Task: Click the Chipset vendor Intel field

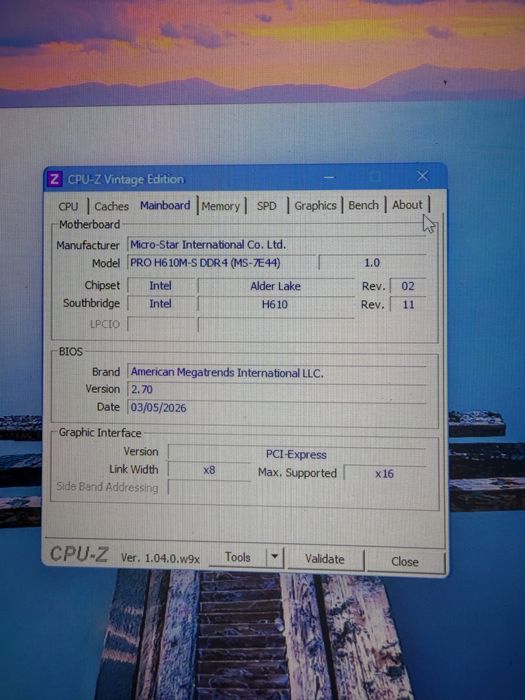Action: coord(161,286)
